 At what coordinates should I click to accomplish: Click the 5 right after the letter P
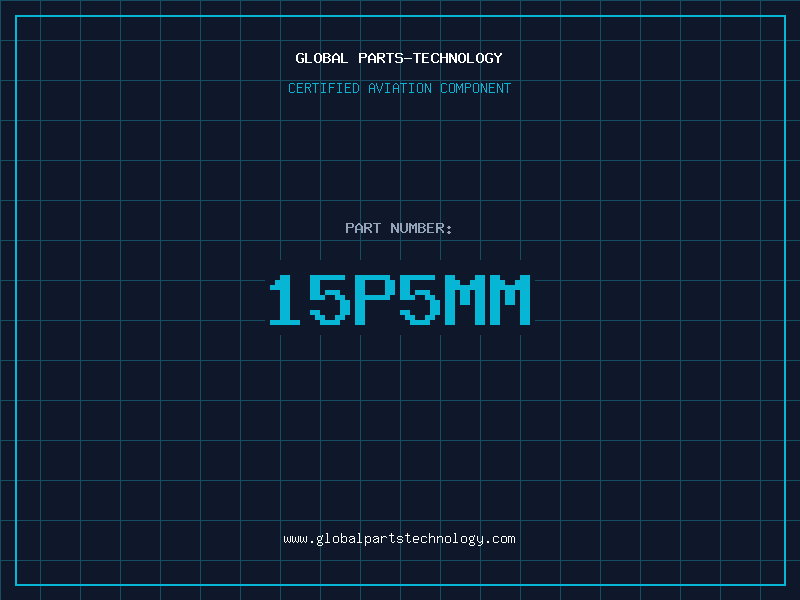pos(420,299)
